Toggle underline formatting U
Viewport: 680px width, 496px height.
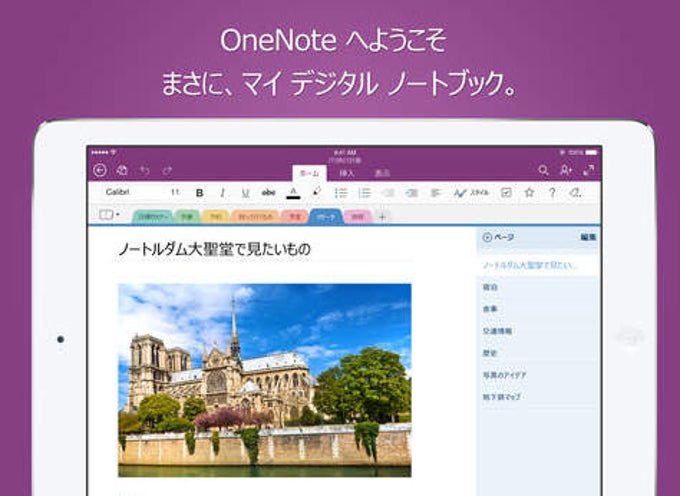click(x=245, y=193)
